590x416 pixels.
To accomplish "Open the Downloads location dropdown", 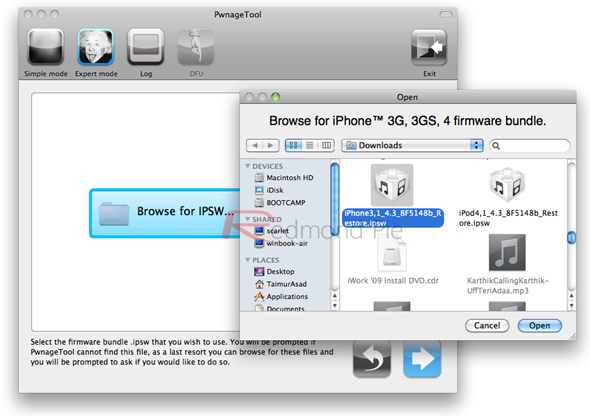I will point(412,146).
